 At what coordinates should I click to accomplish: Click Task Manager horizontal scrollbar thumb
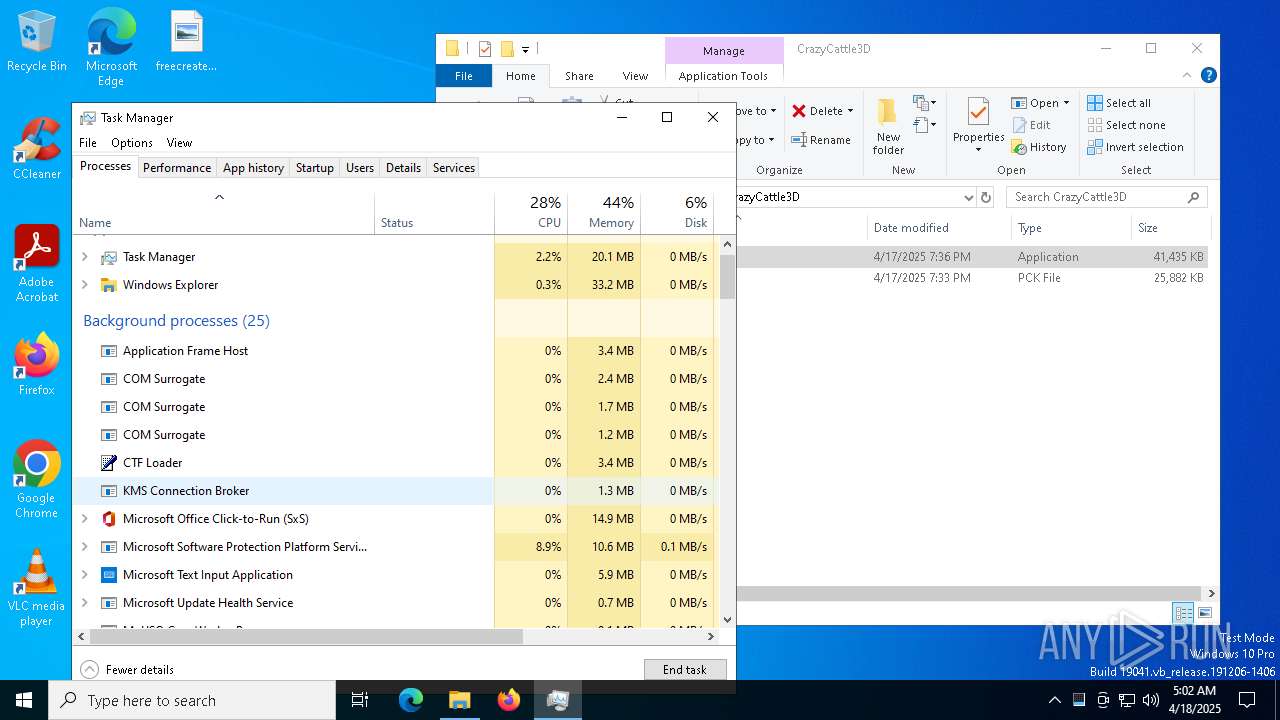click(x=306, y=636)
